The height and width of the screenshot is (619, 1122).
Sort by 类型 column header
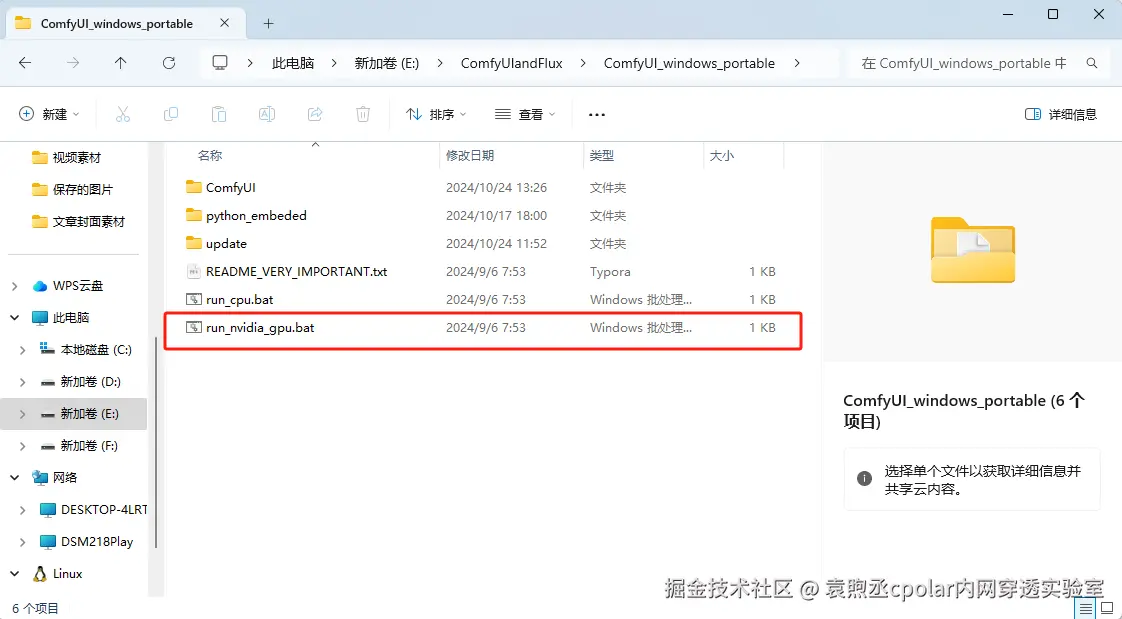coord(601,155)
